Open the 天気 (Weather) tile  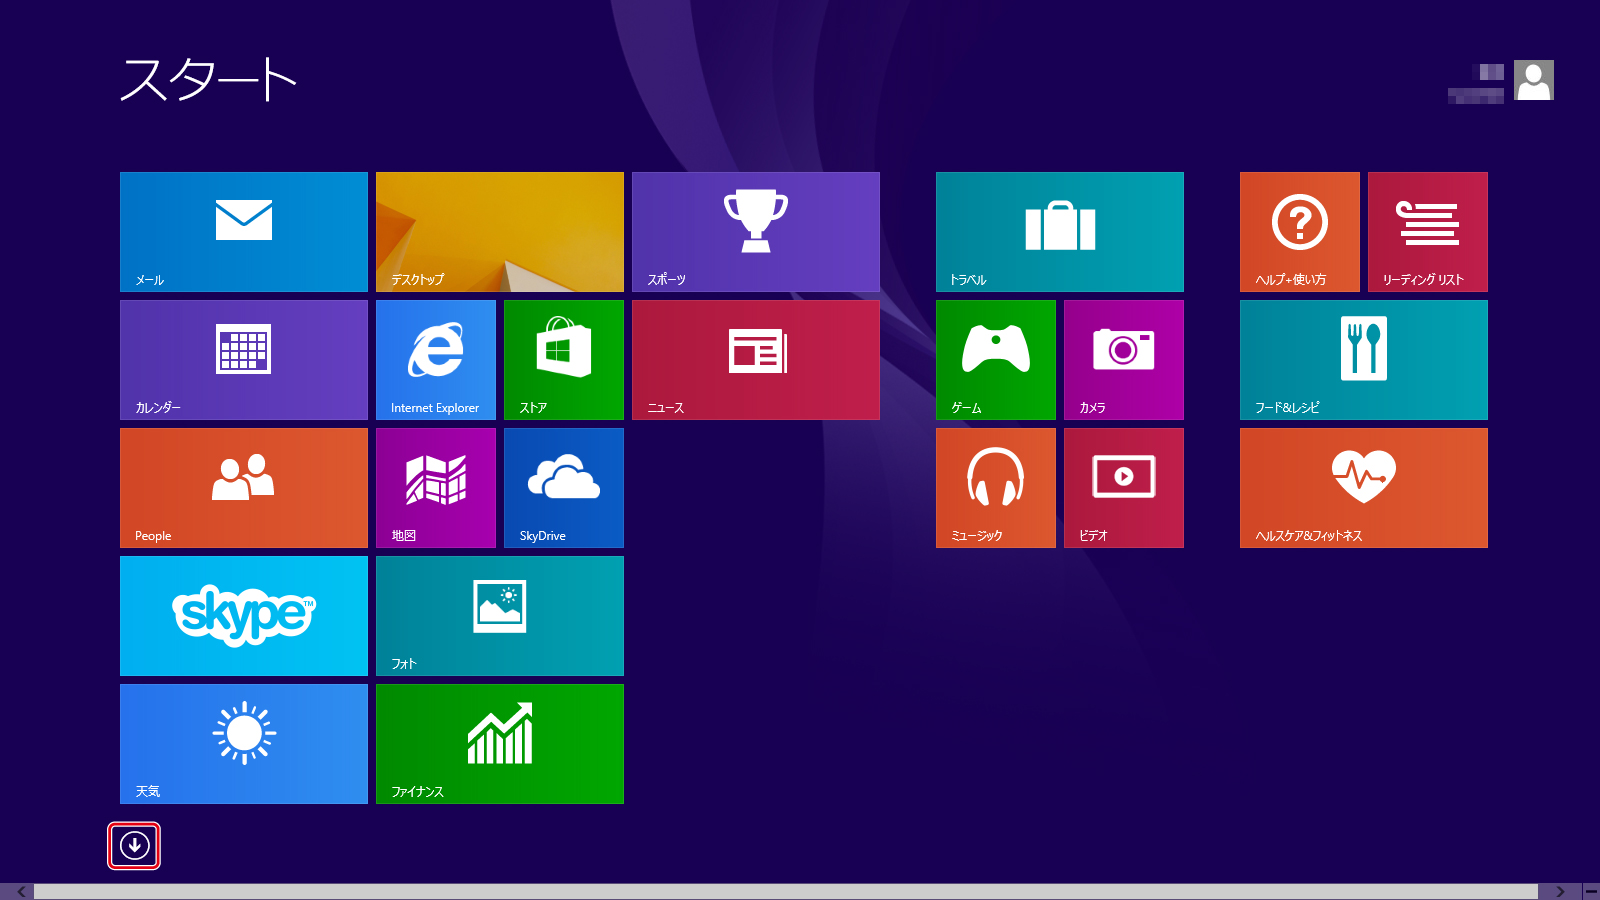pos(244,744)
